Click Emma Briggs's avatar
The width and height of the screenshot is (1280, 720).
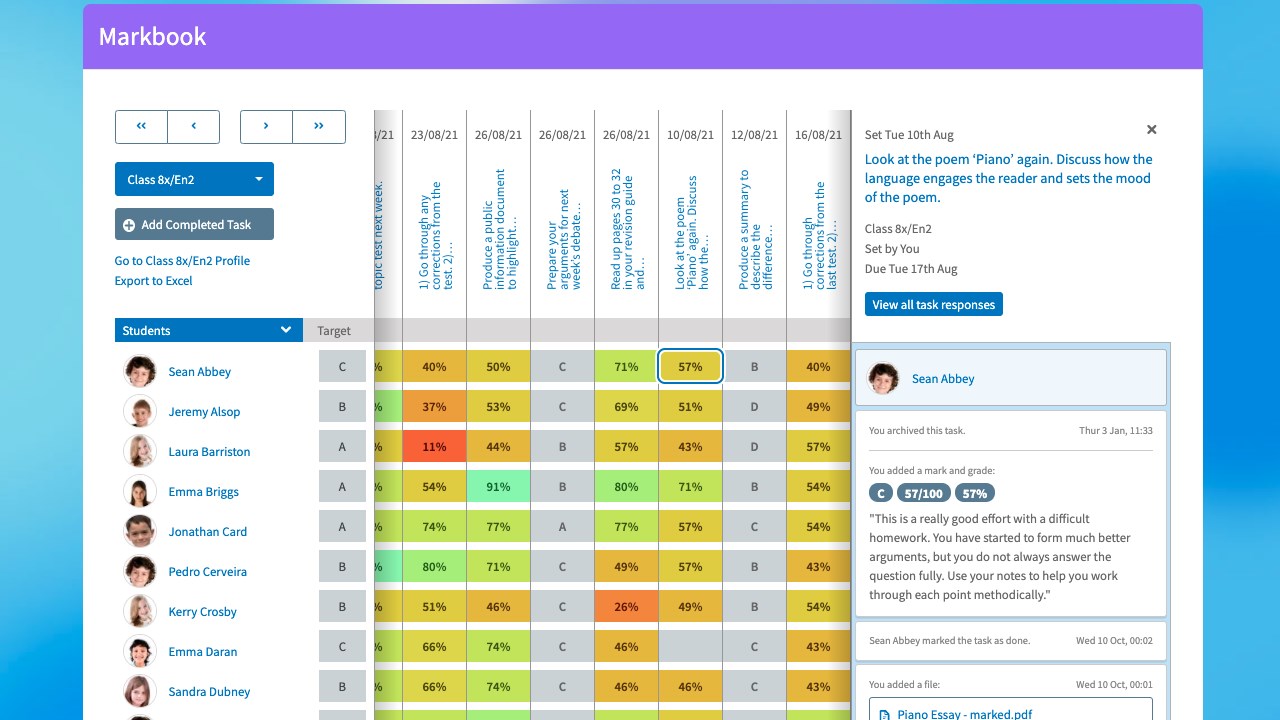[x=140, y=491]
